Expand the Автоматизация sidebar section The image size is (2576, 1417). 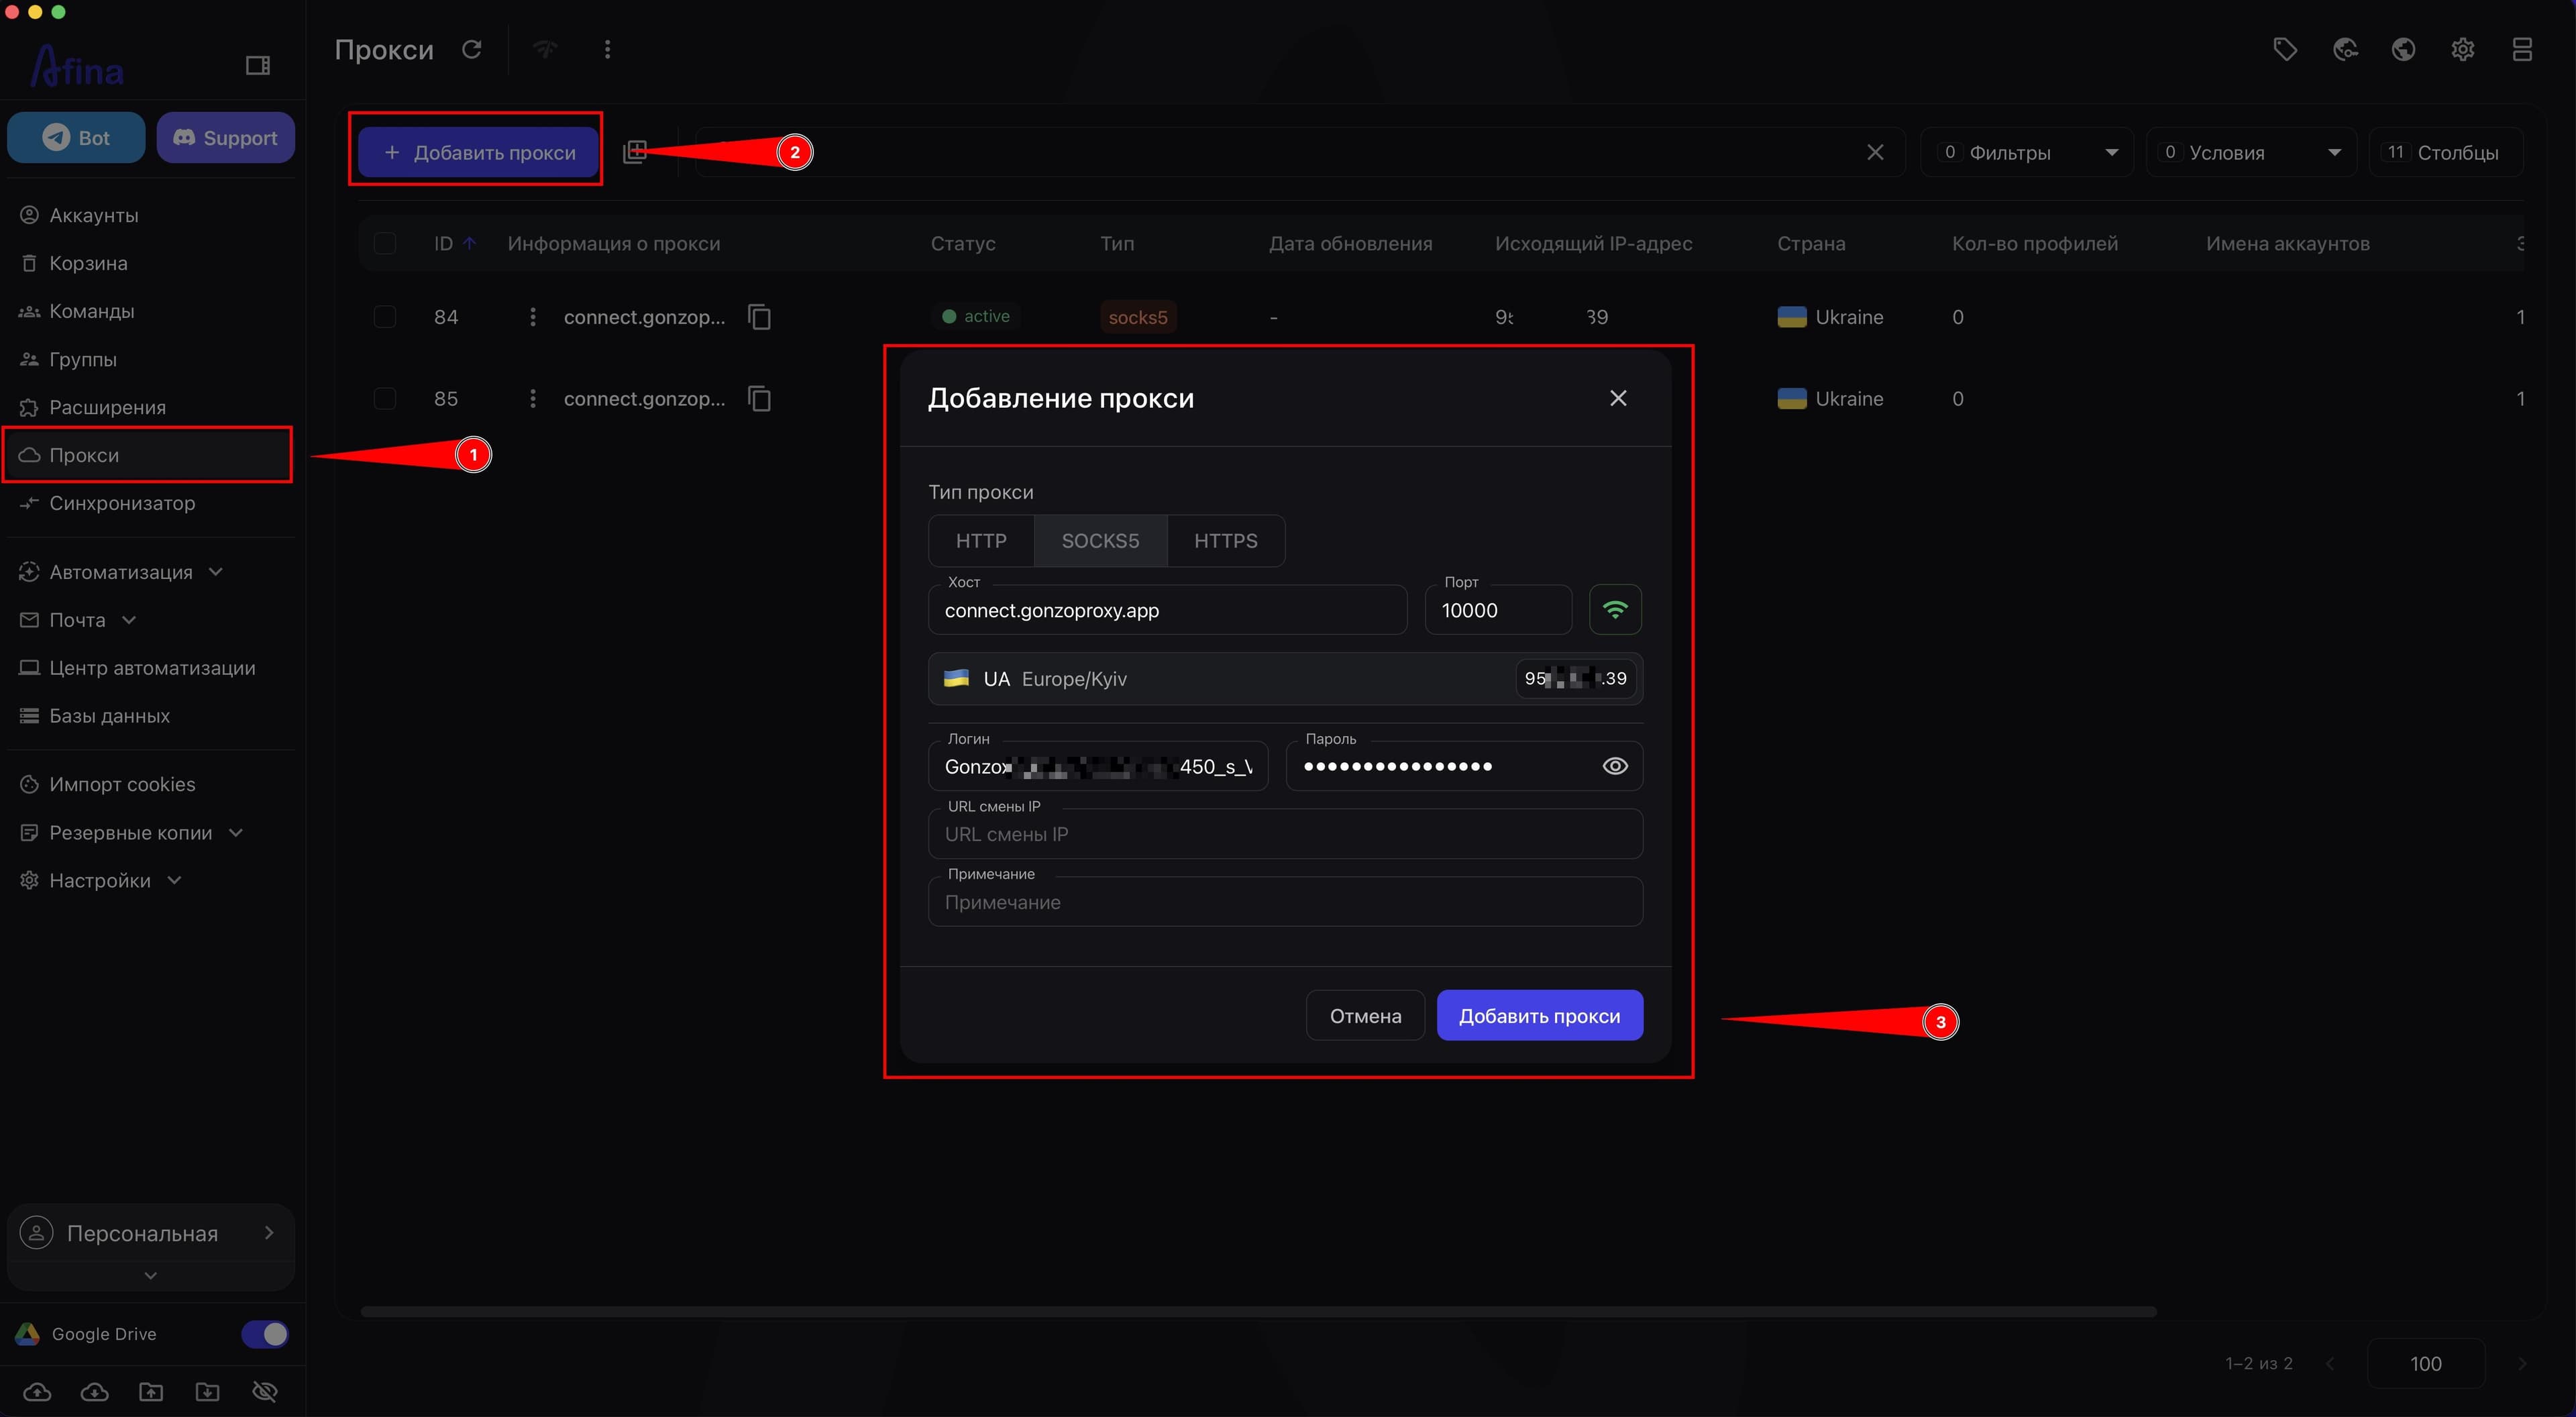click(x=121, y=572)
